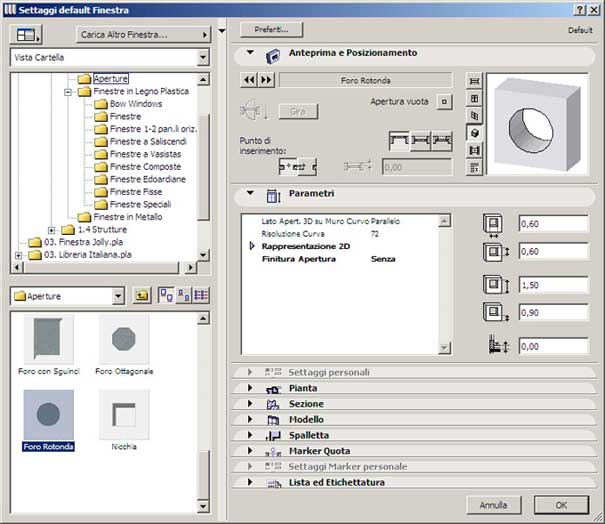Screen dimensions: 605x524
Task: Select the 3D shaded preview icon
Action: [x=474, y=132]
